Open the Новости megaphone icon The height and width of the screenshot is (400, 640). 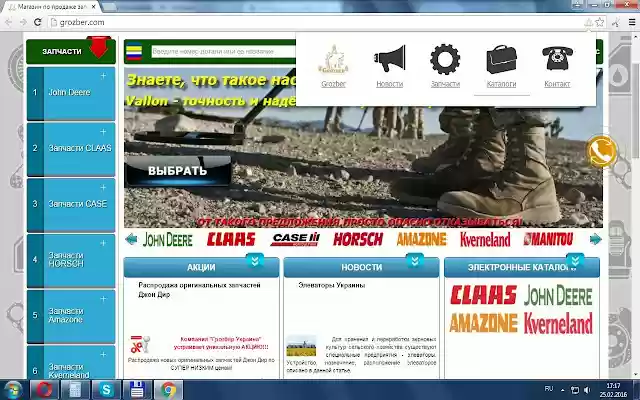point(390,60)
